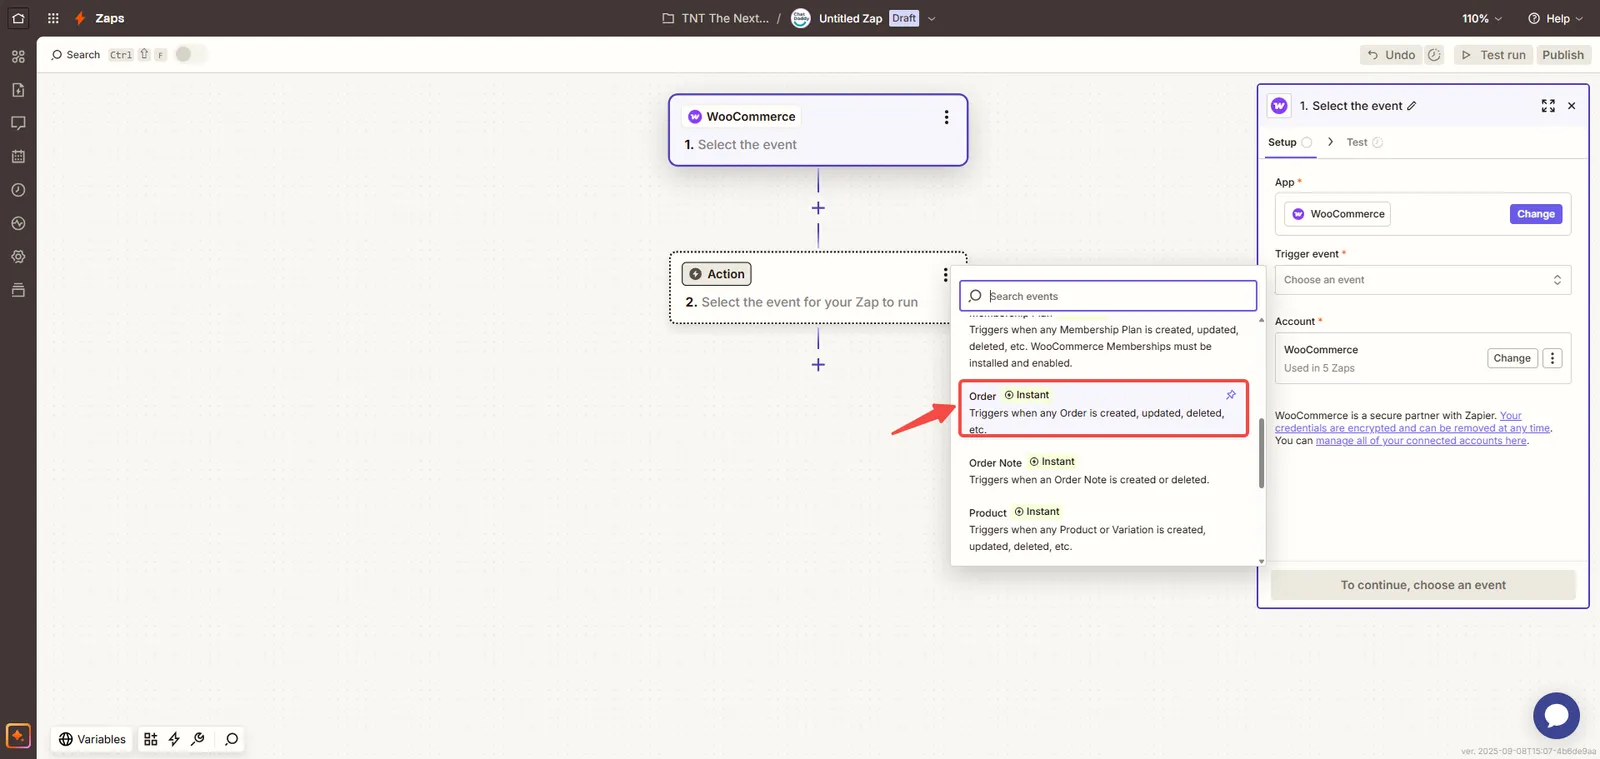Click the magnifier icon in bottom toolbar
Image resolution: width=1600 pixels, height=759 pixels.
coord(232,739)
